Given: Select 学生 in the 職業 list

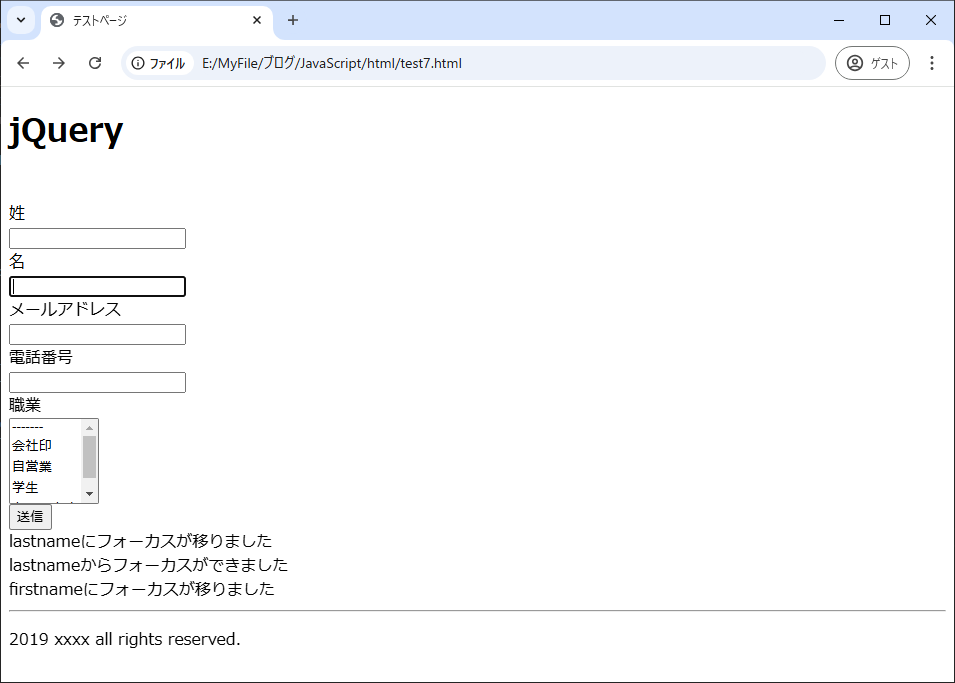Looking at the screenshot, I should pos(46,487).
